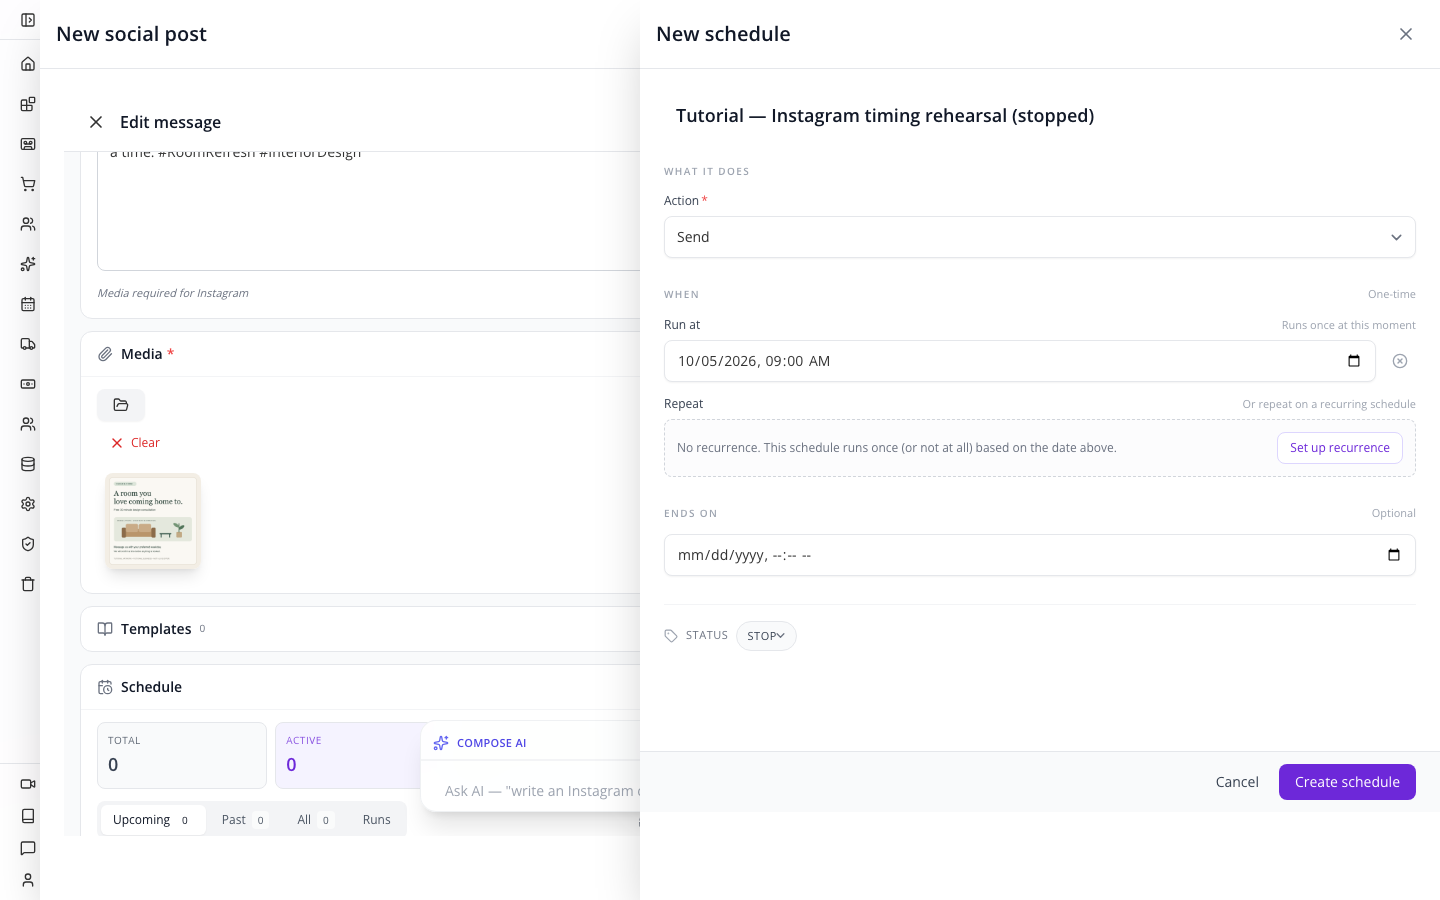Open the shield check sidebar icon

[28, 544]
